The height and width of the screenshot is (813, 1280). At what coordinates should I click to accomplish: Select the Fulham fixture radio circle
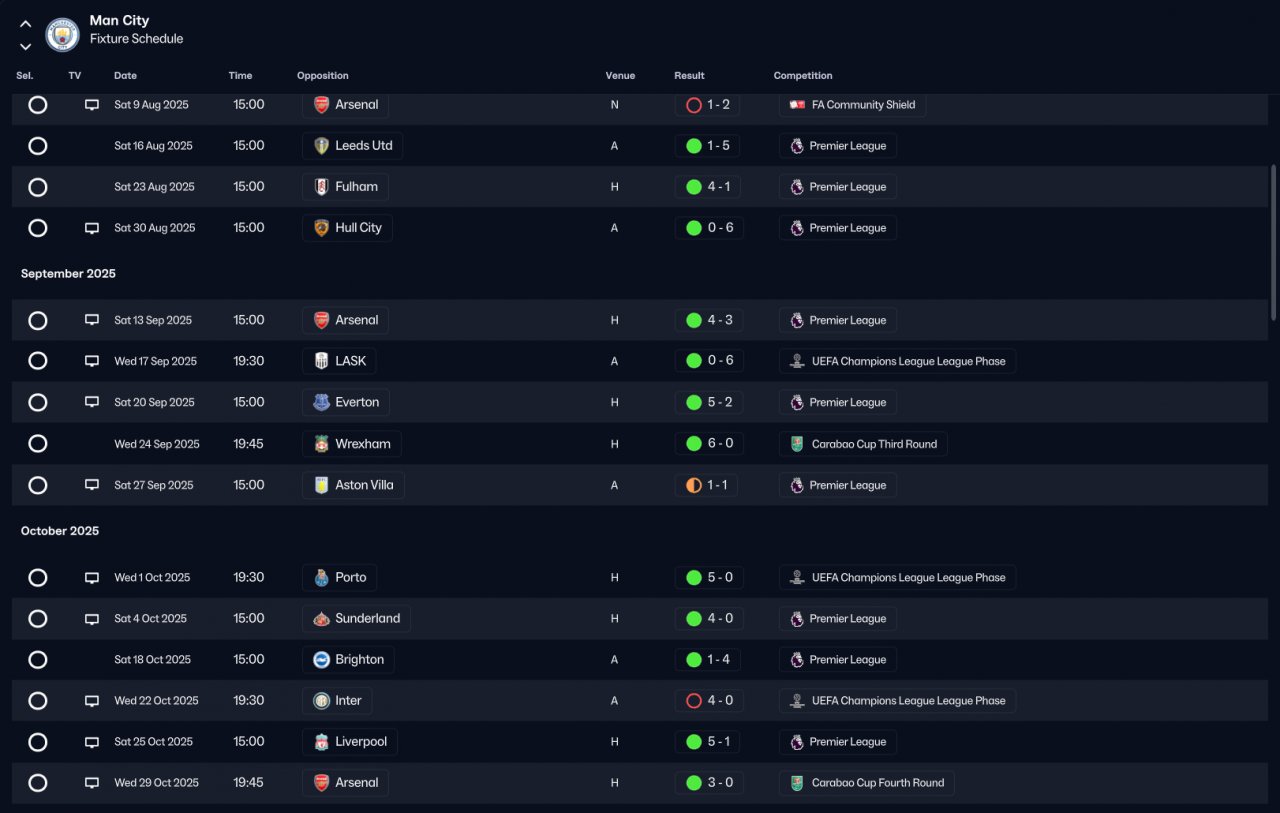point(38,187)
